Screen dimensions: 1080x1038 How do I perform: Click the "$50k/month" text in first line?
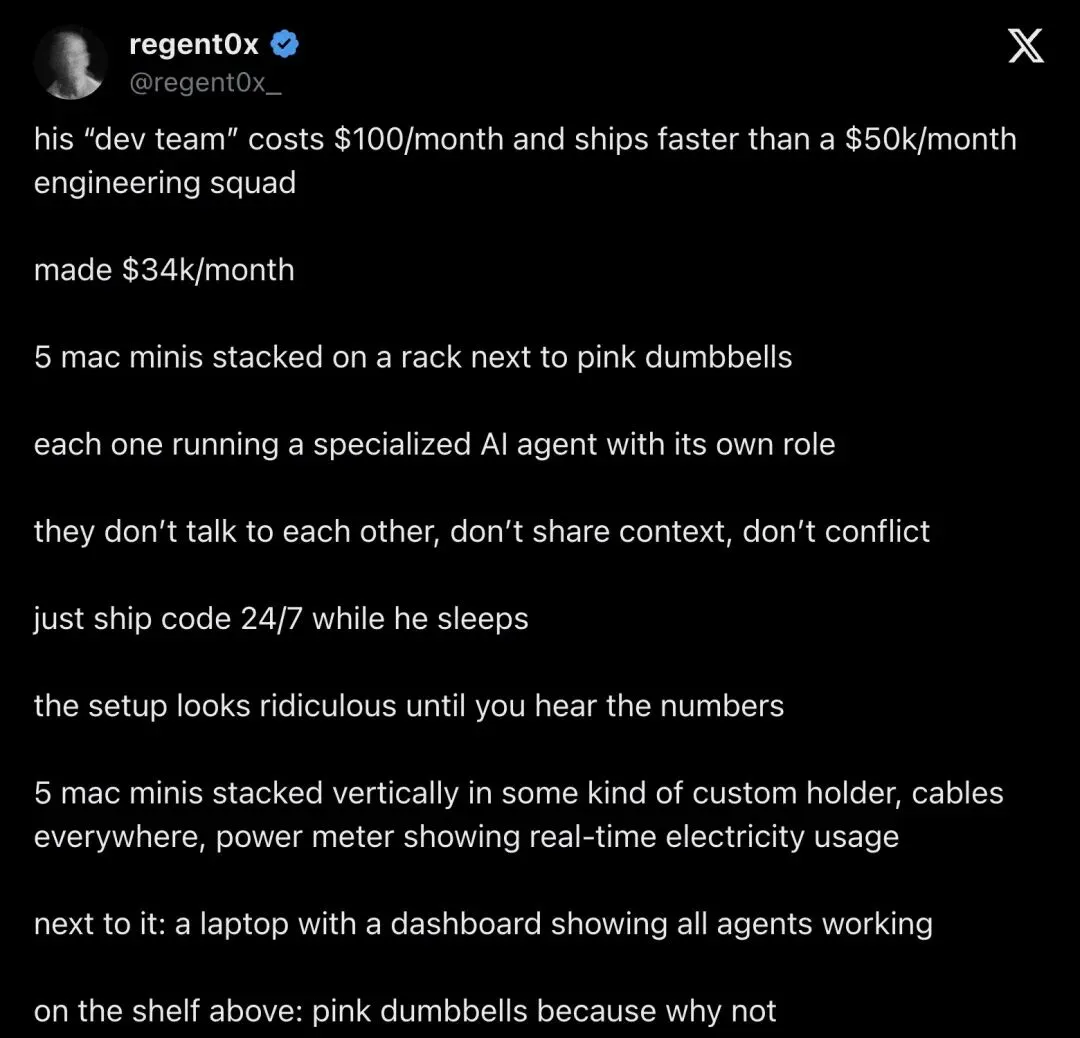pyautogui.click(x=931, y=139)
